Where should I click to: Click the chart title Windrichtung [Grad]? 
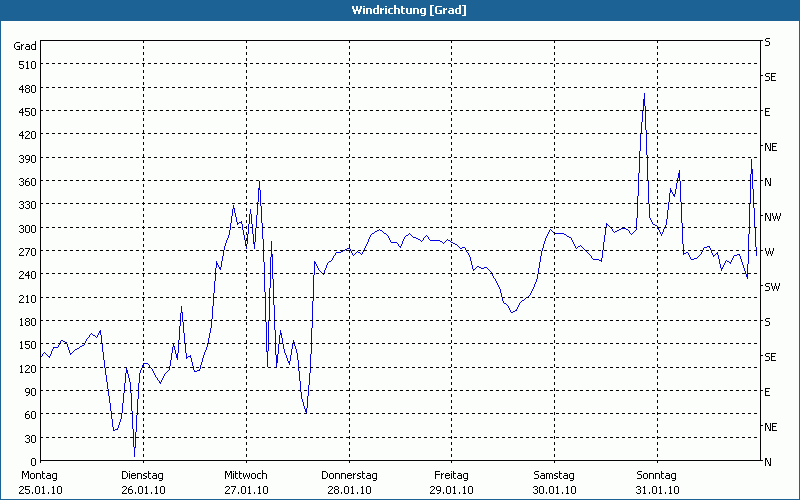(x=409, y=10)
